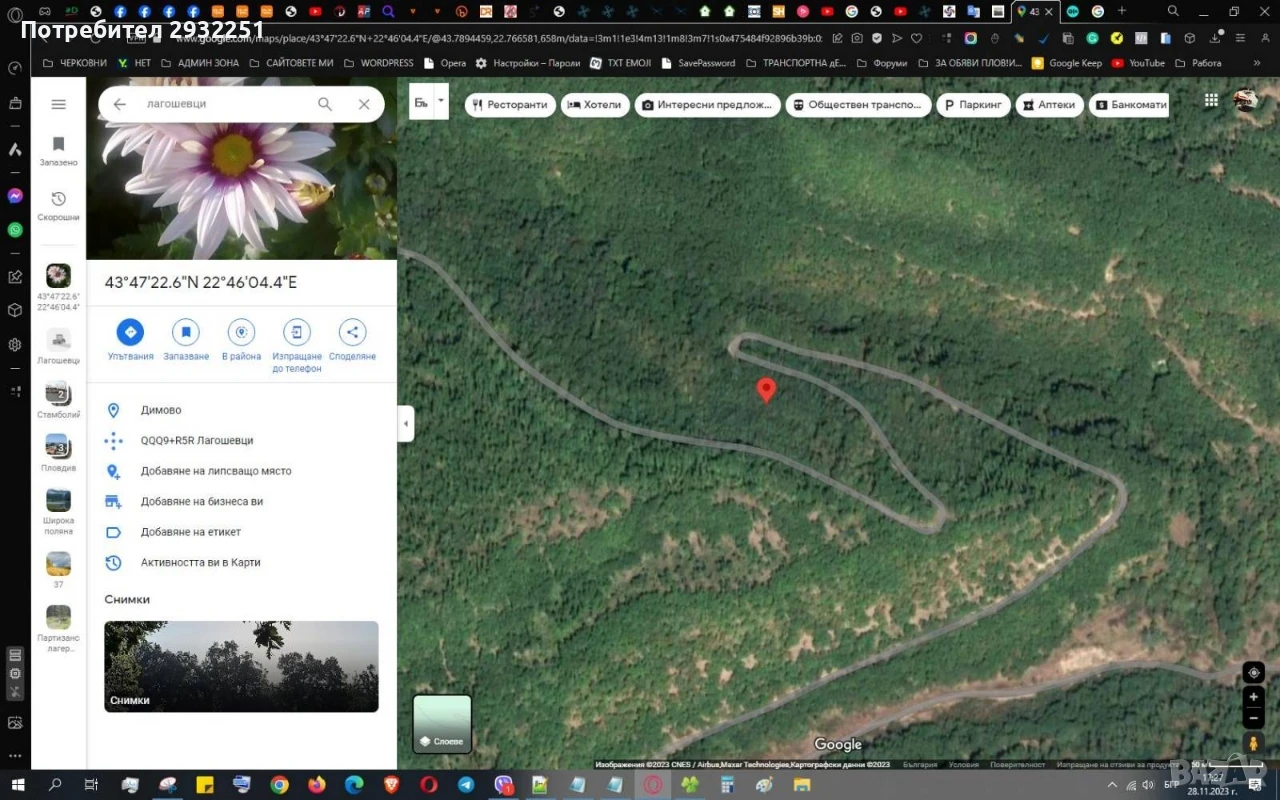Show your location on the map

tap(1253, 672)
